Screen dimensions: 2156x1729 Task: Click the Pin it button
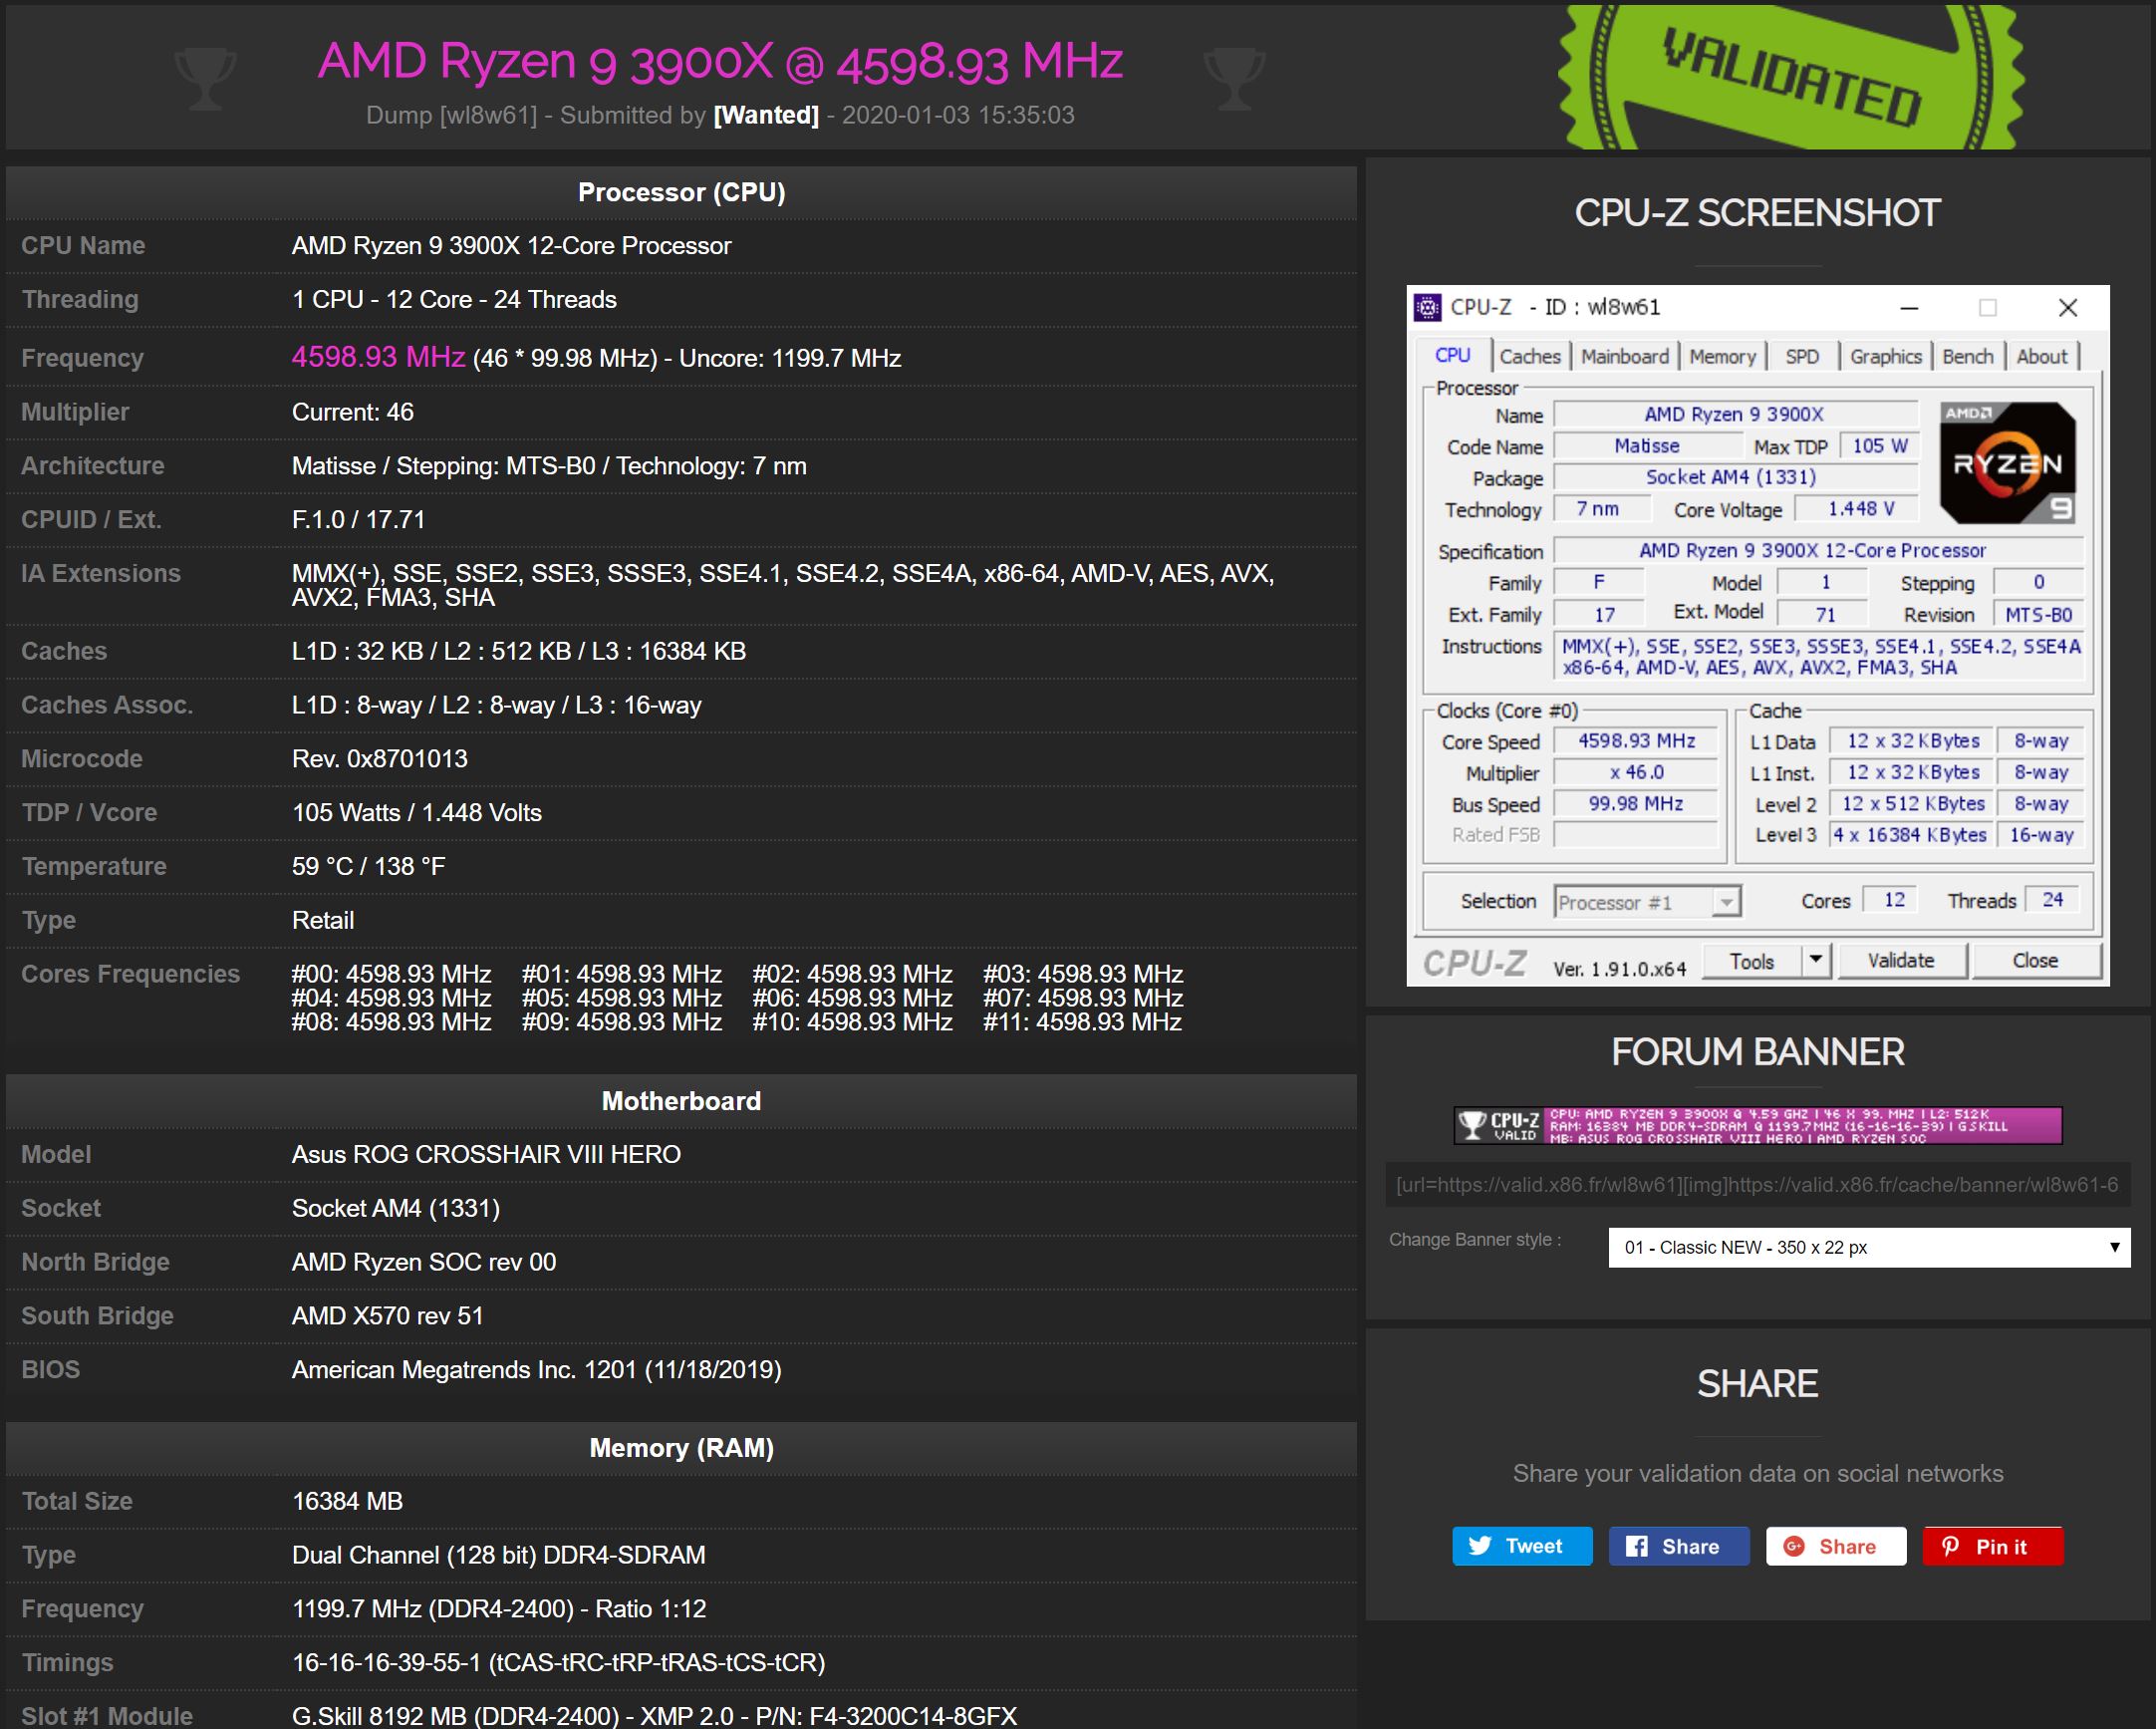click(x=1992, y=1546)
